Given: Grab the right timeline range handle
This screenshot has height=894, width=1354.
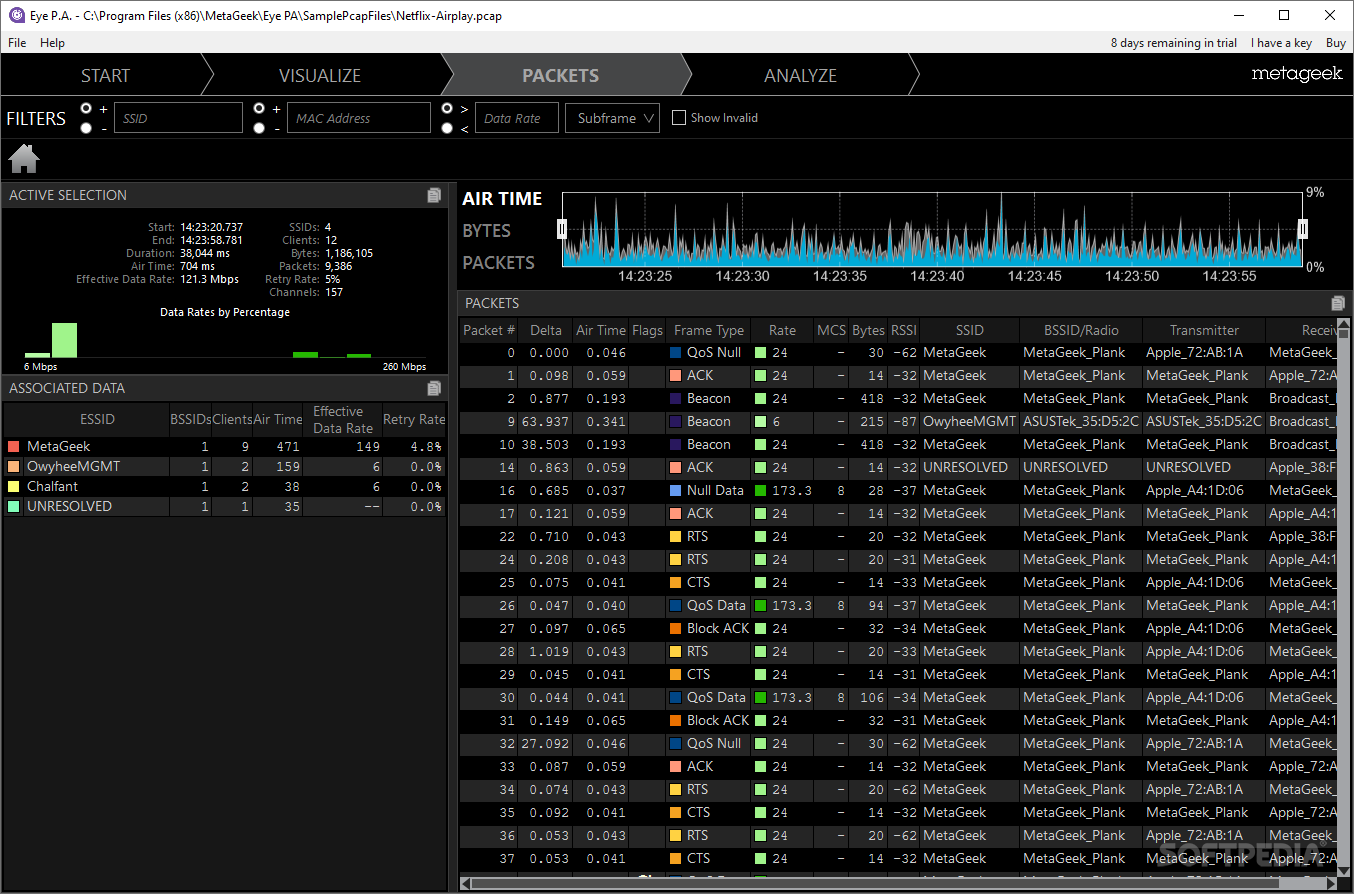Looking at the screenshot, I should coord(1303,229).
